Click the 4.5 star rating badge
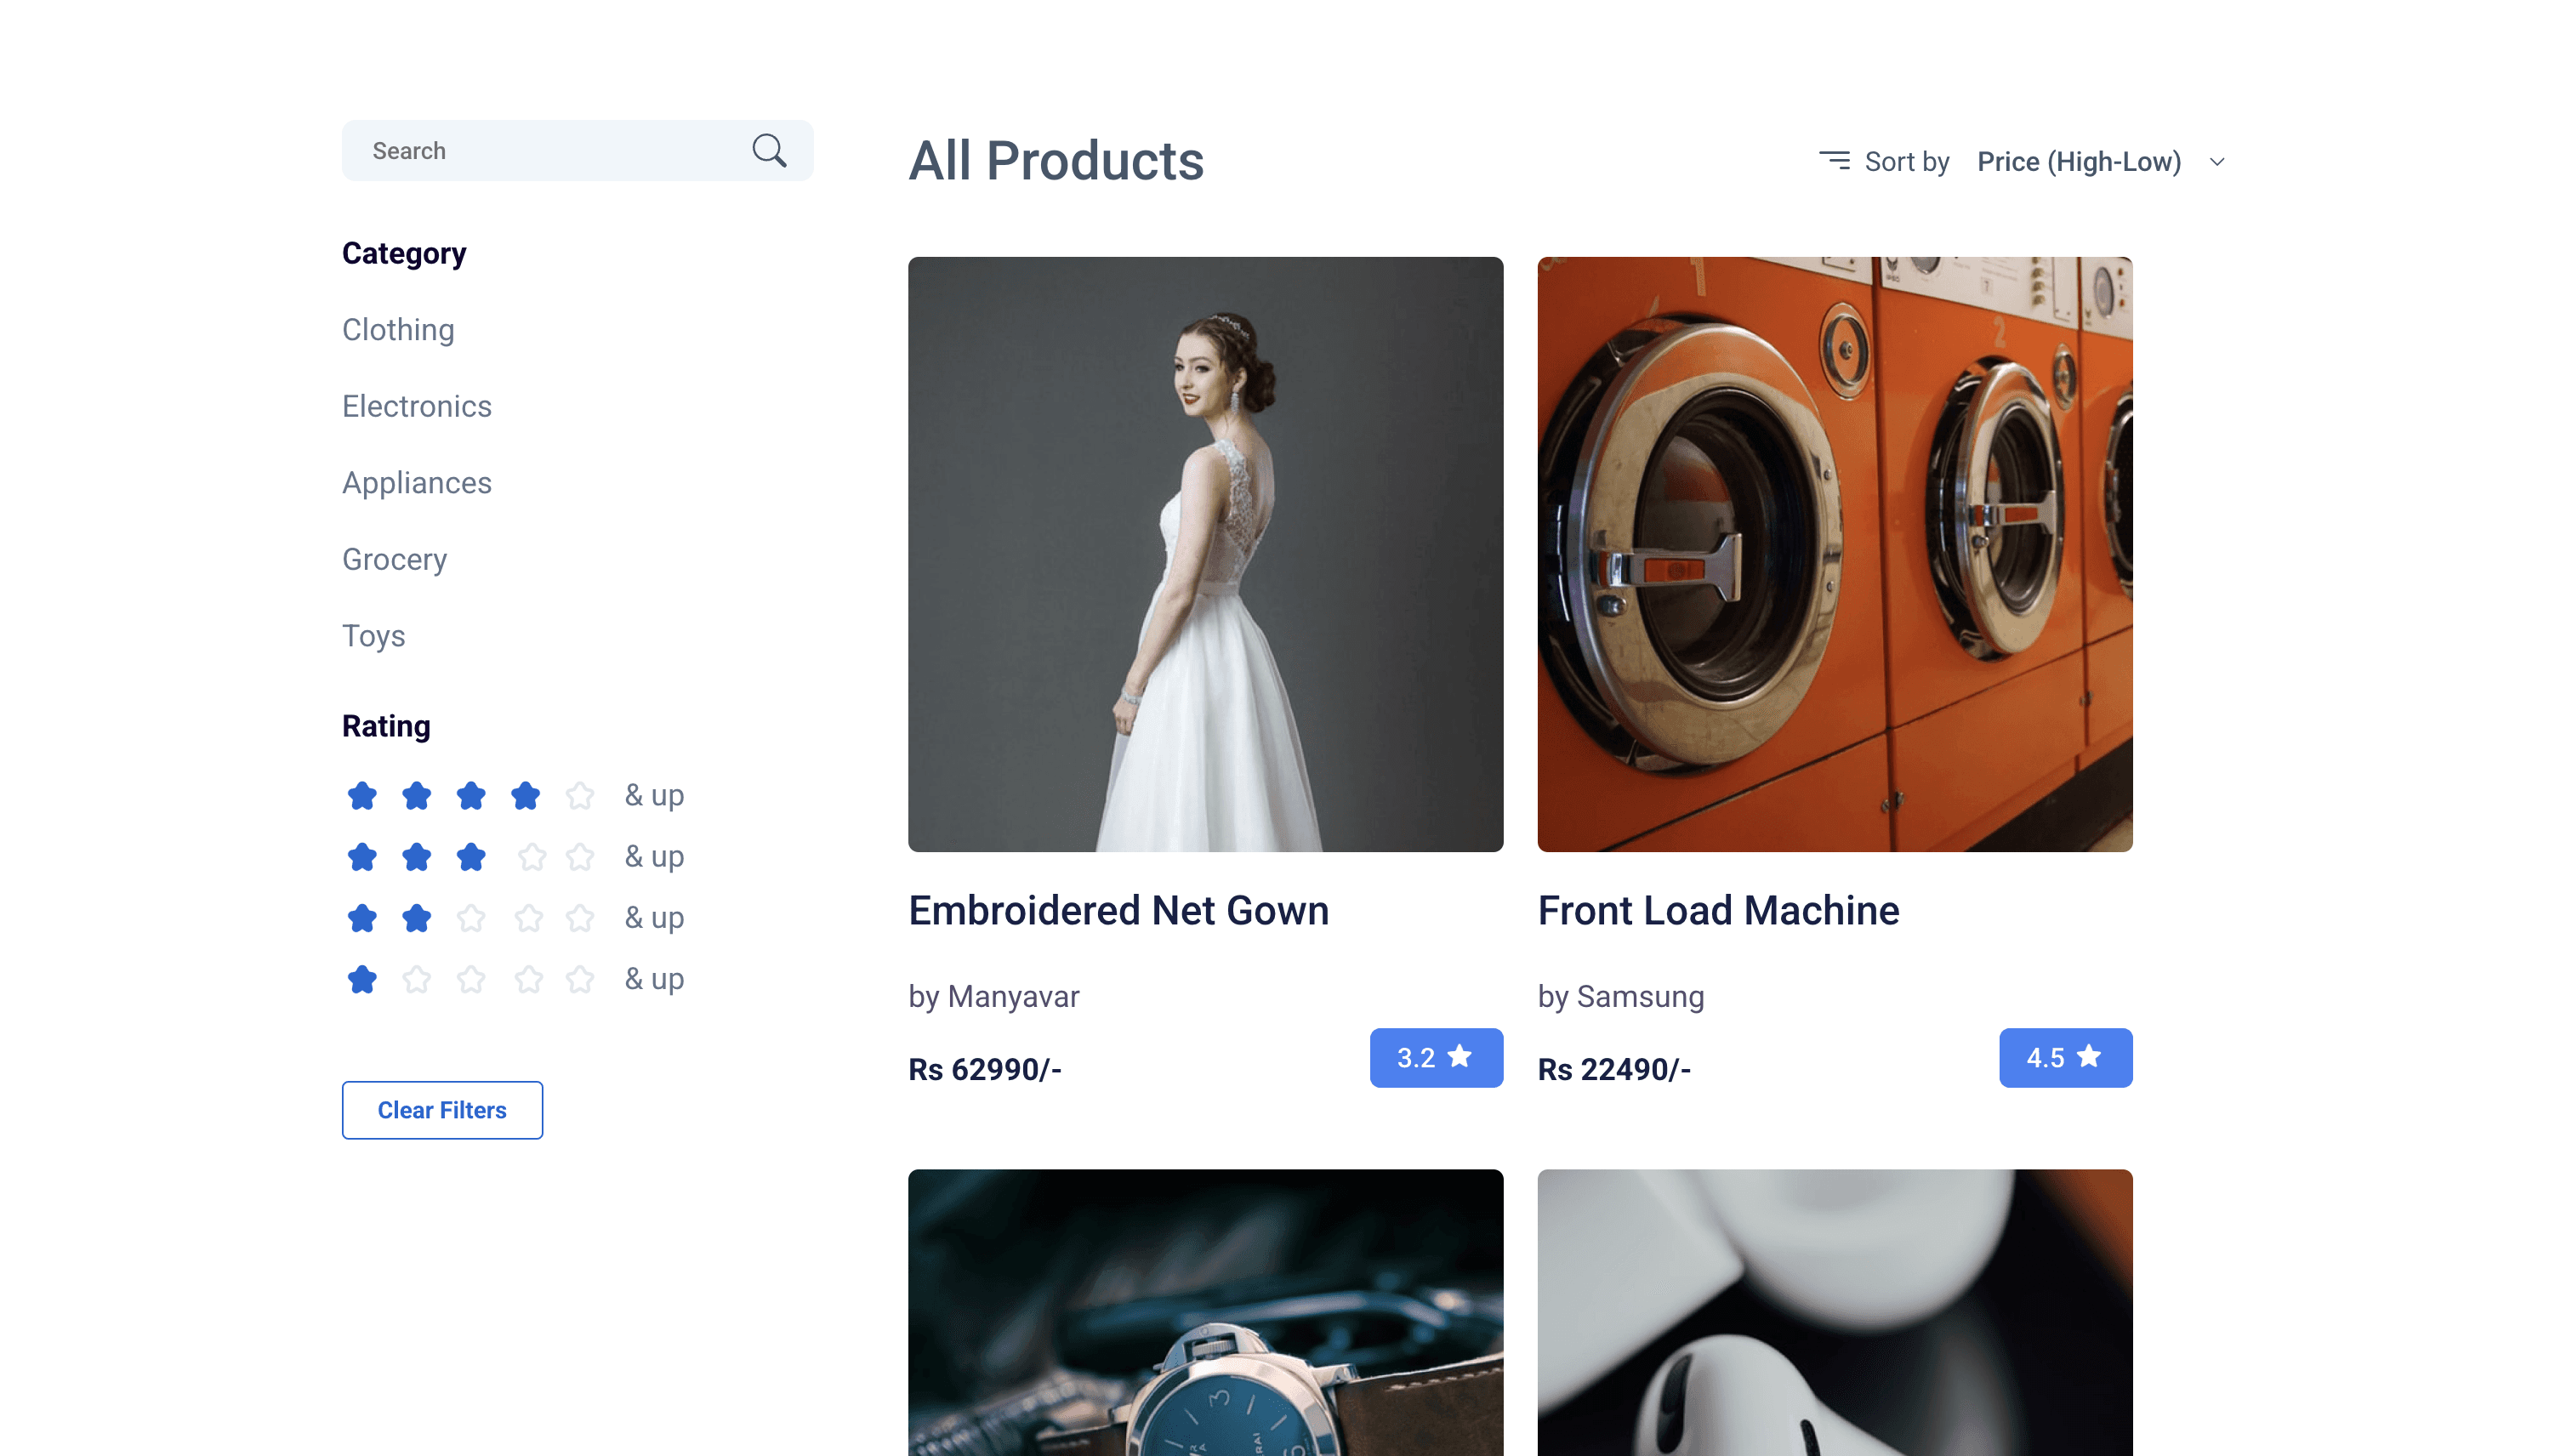This screenshot has height=1456, width=2572. (2065, 1057)
